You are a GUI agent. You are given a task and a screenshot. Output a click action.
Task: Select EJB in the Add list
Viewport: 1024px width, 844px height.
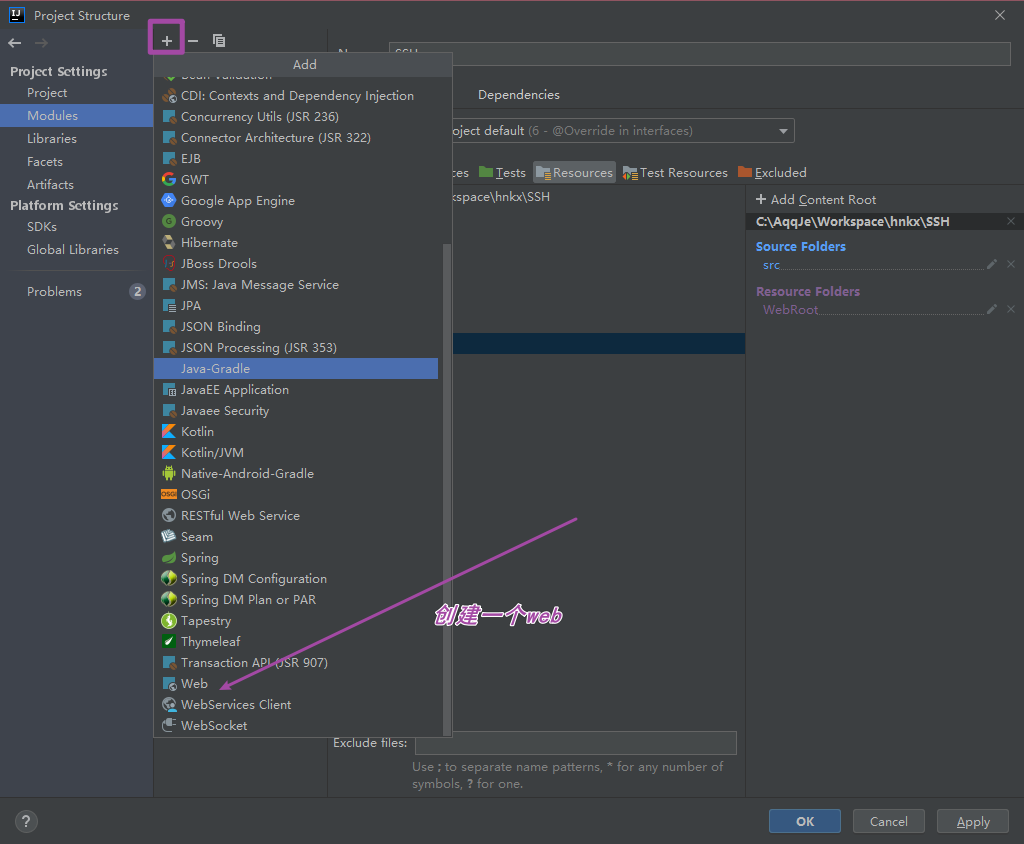tap(296, 158)
